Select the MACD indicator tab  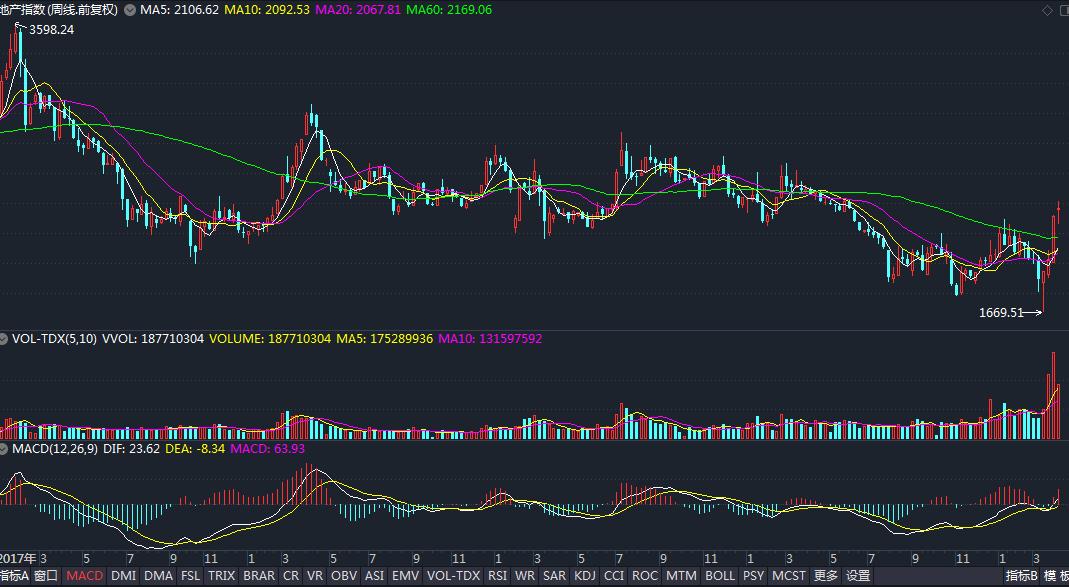point(85,576)
